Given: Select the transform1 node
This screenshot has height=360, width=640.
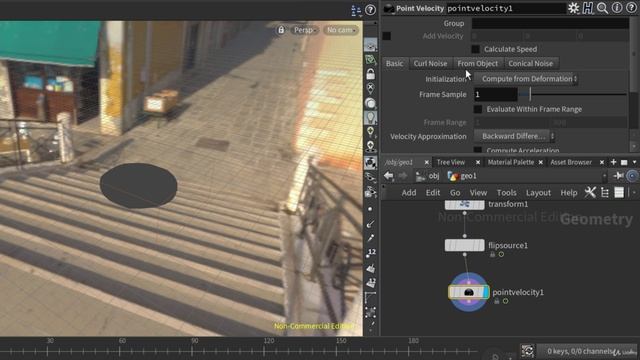Looking at the screenshot, I should coord(464,204).
